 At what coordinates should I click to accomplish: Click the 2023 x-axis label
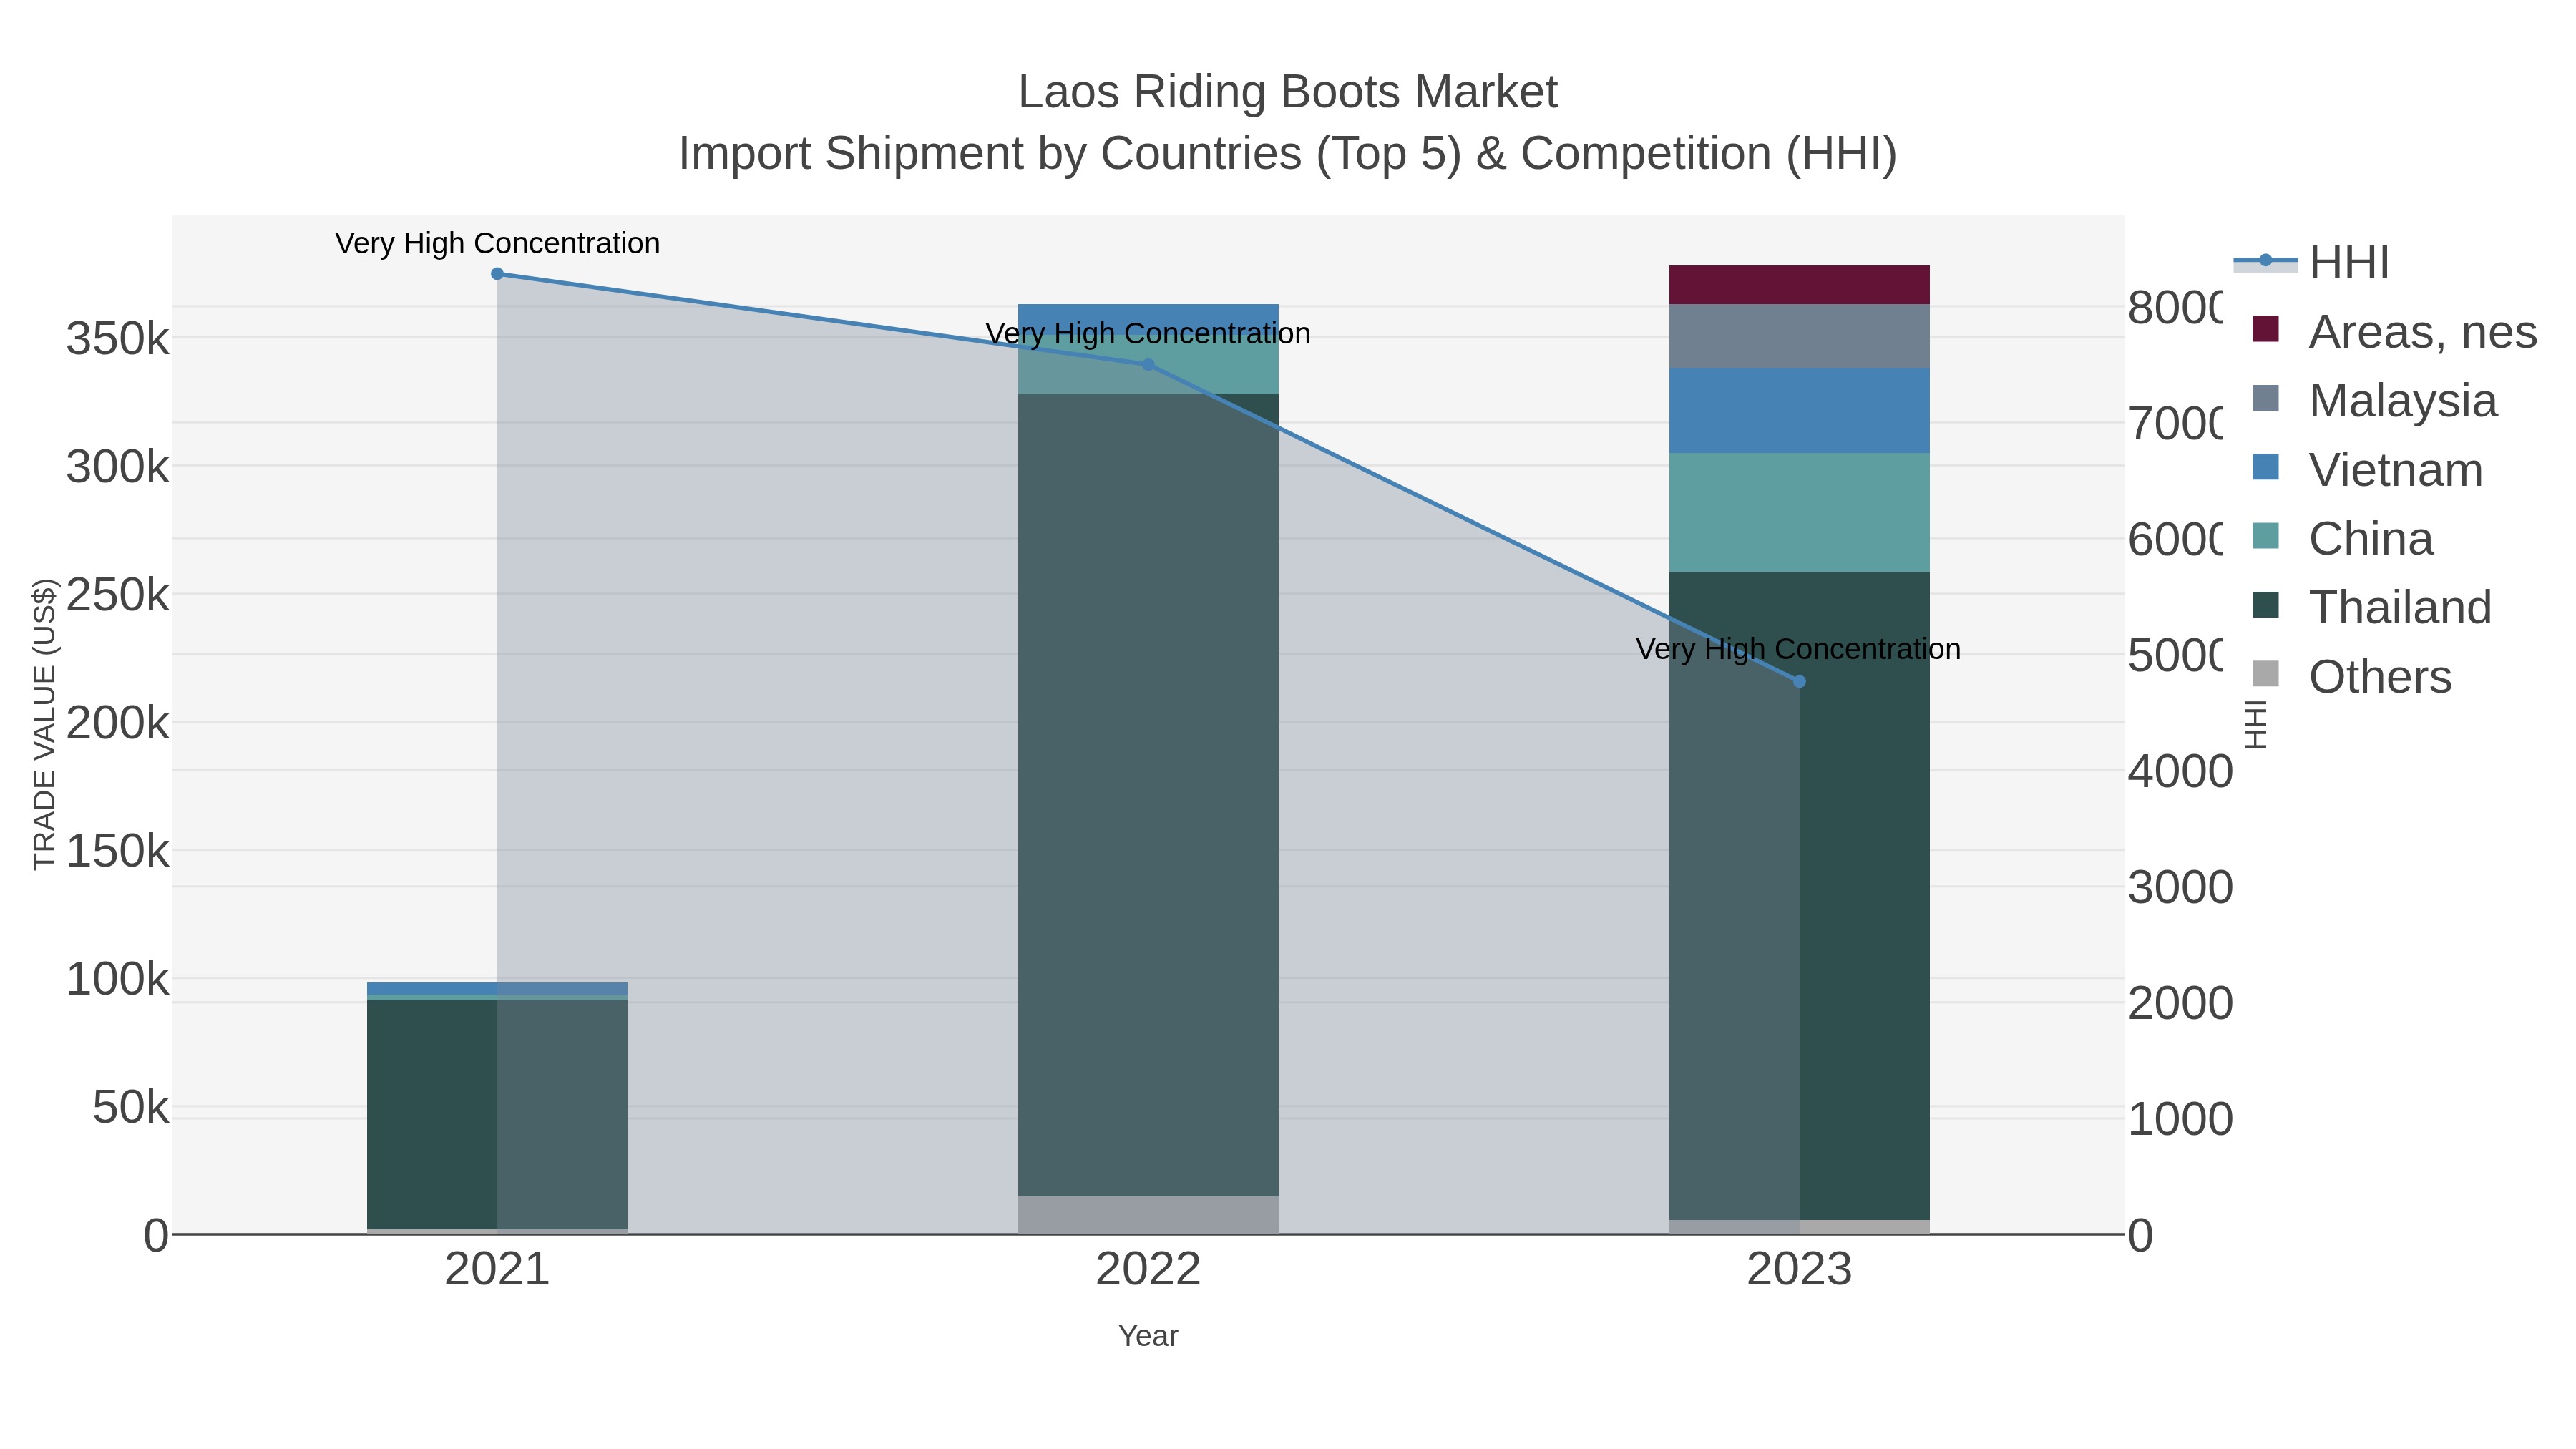tap(1799, 1270)
